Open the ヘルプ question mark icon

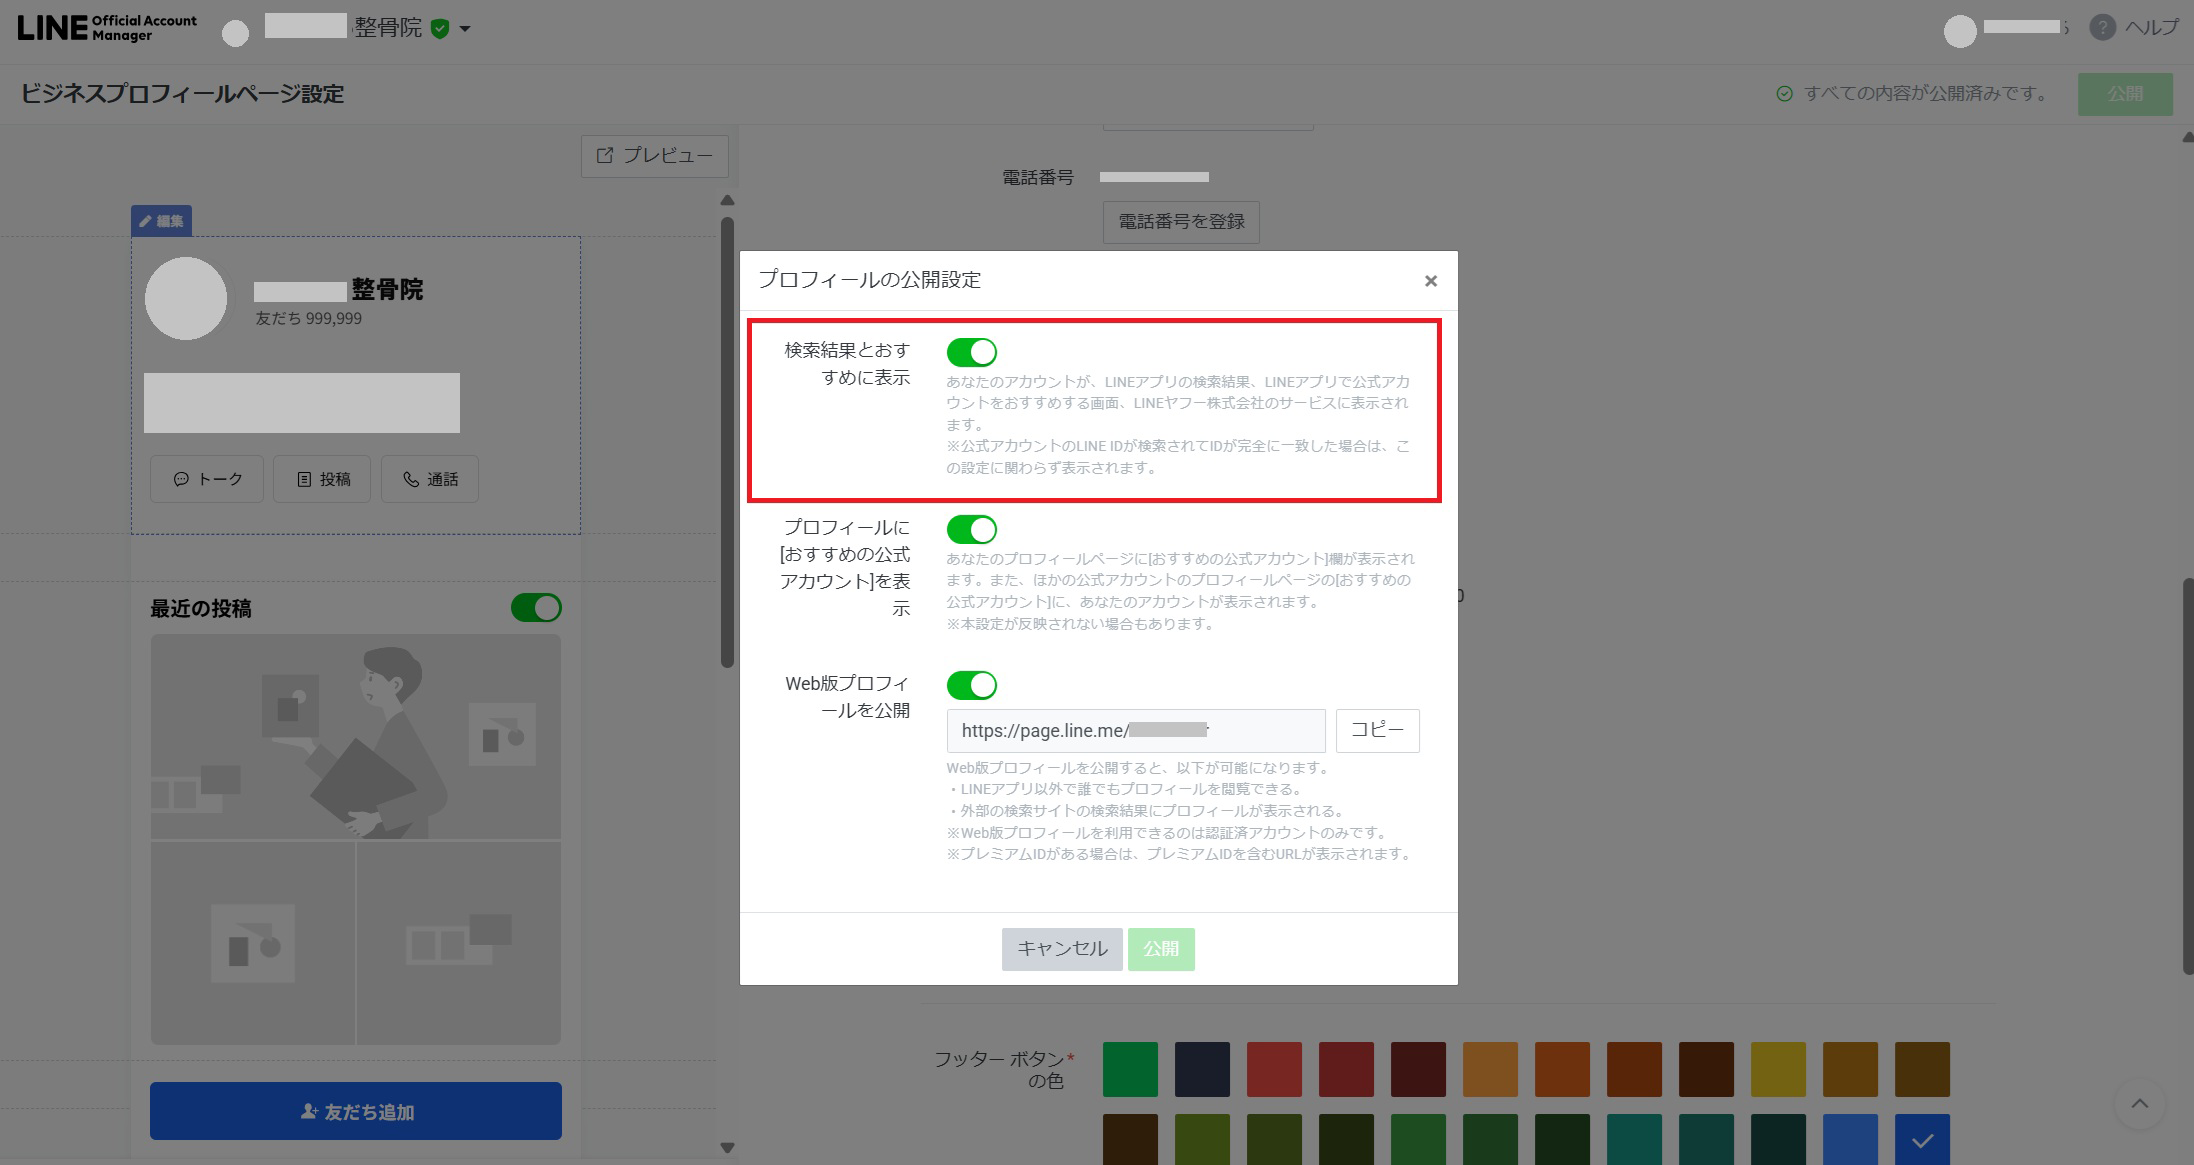coord(2102,28)
